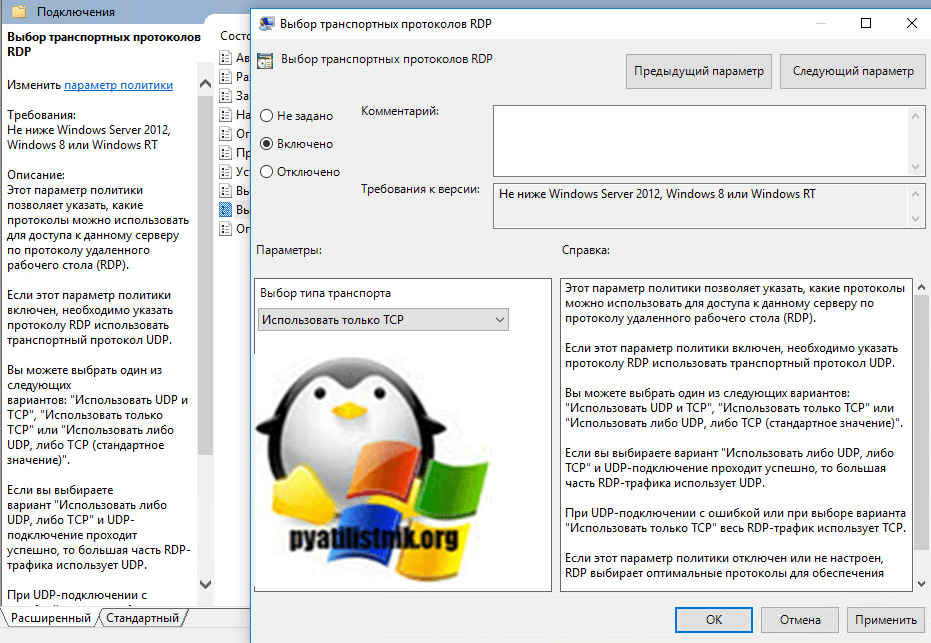Click the policy icon beside the 'Ав' row
This screenshot has width=931, height=643.
point(226,58)
